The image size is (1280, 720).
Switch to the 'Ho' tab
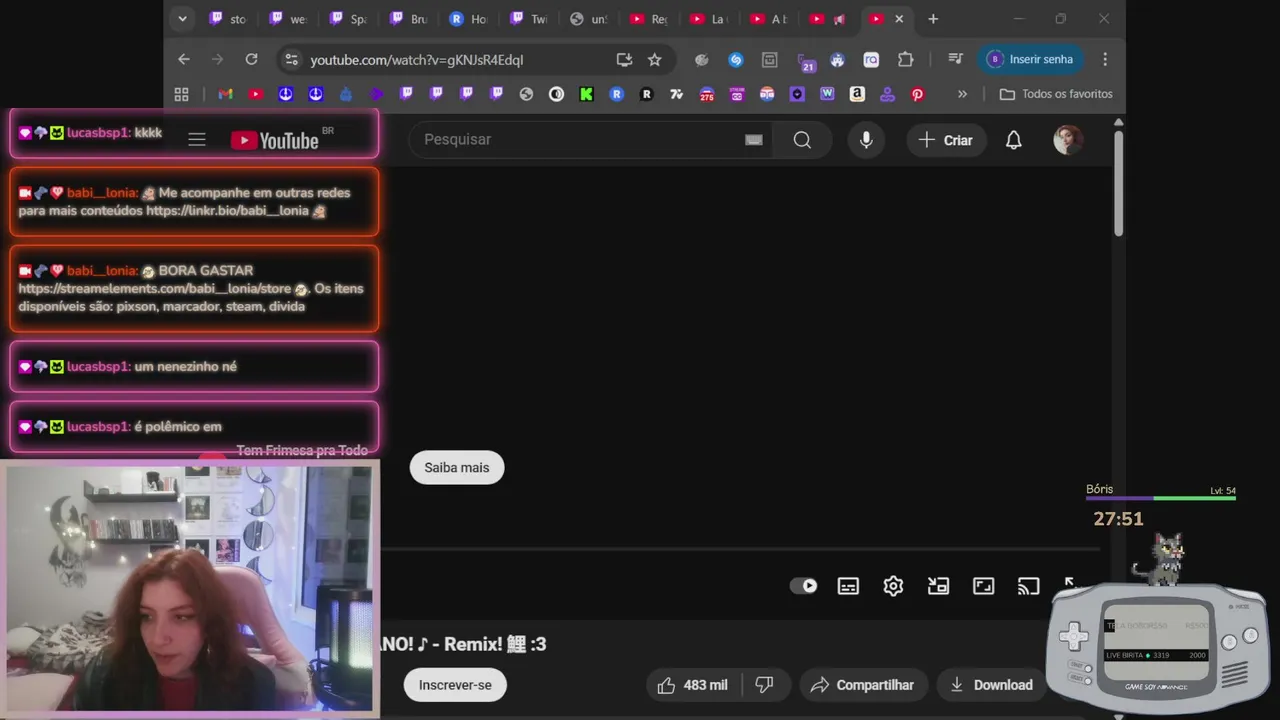coord(468,19)
